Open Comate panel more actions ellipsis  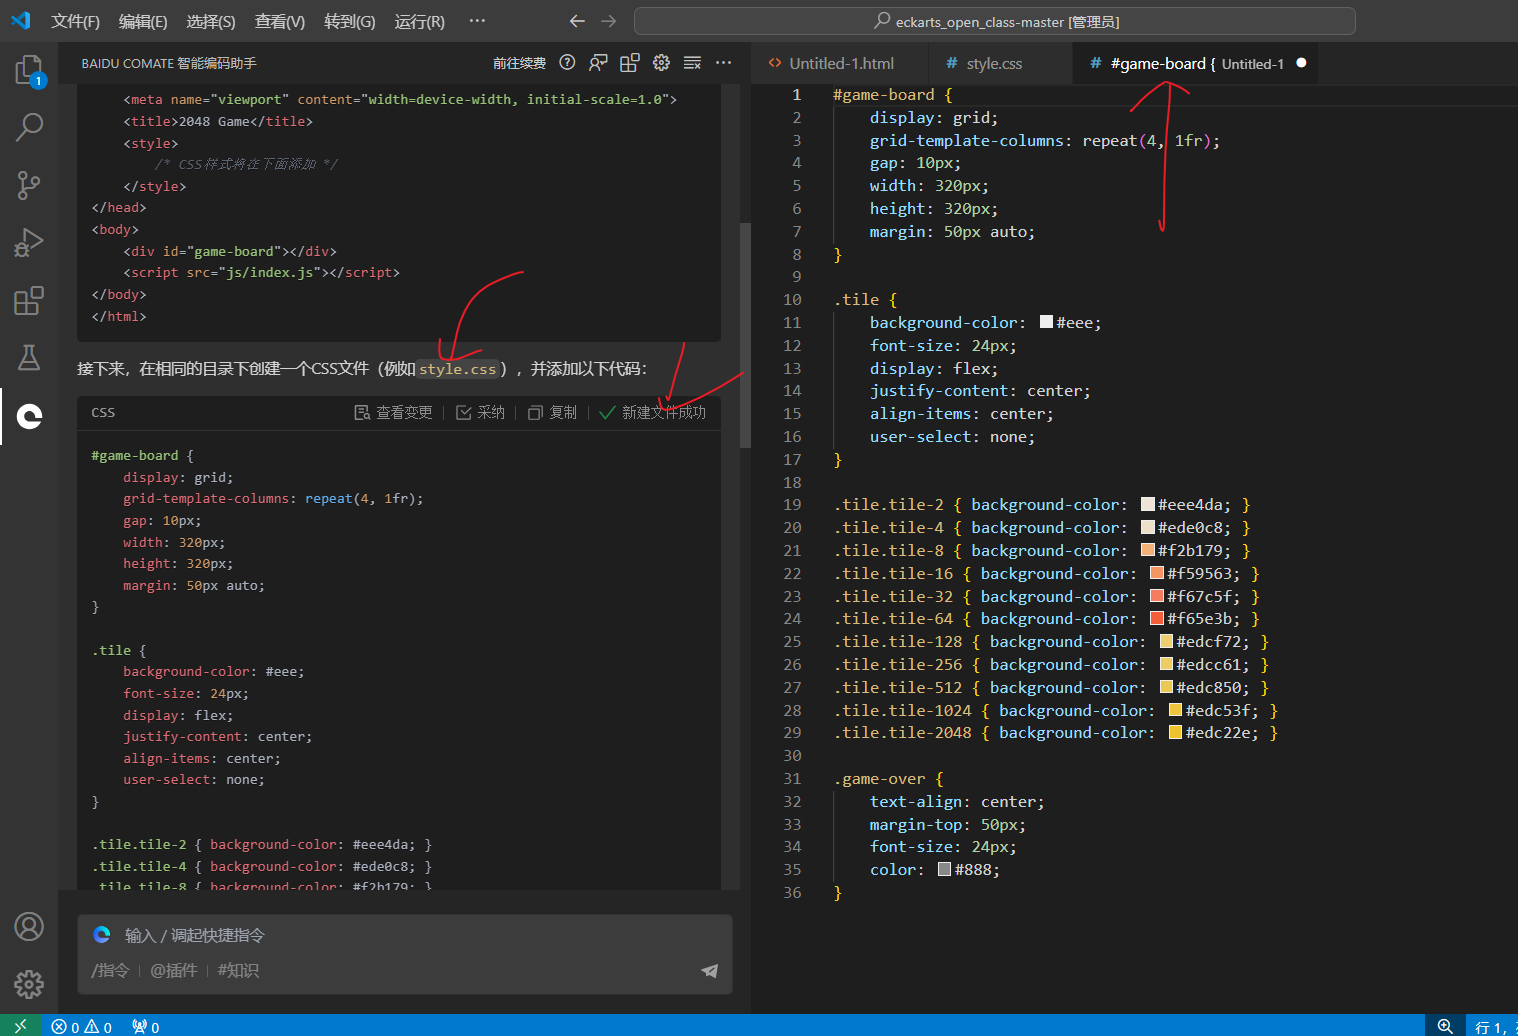click(724, 63)
